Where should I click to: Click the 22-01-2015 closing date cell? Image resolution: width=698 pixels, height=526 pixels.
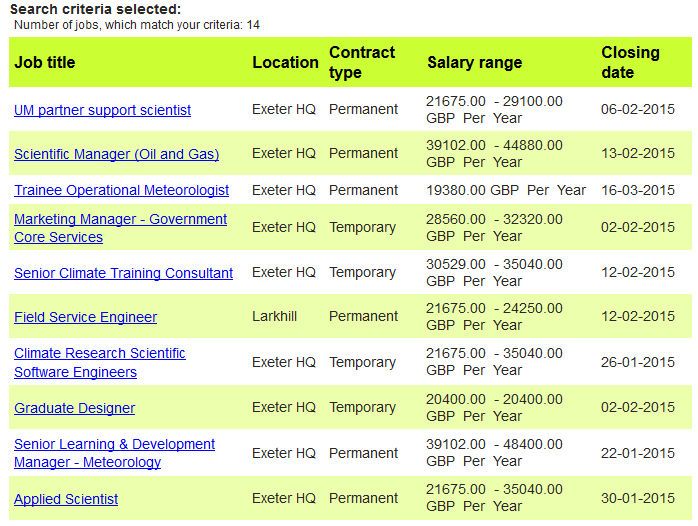pyautogui.click(x=638, y=453)
